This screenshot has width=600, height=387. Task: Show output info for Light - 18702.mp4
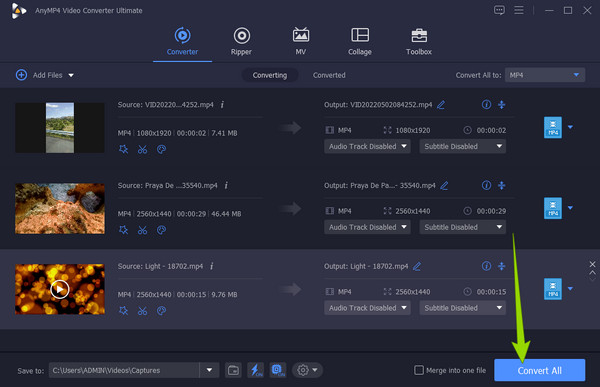pyautogui.click(x=486, y=266)
